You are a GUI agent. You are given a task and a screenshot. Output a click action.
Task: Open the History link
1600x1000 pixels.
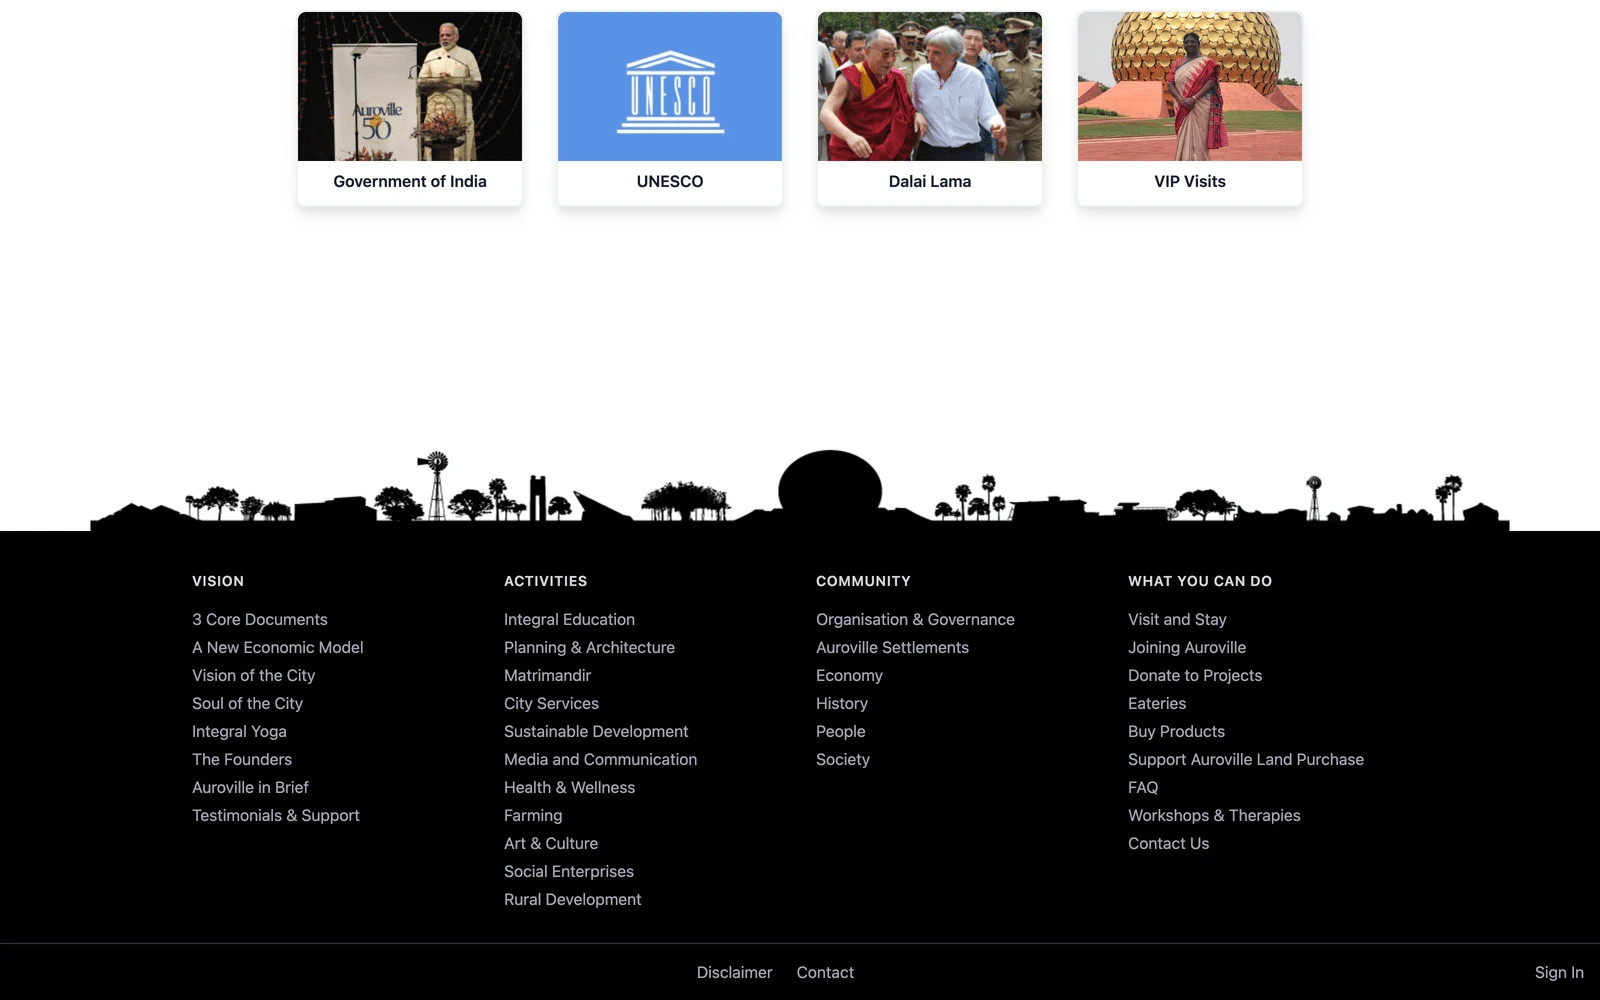(x=842, y=703)
